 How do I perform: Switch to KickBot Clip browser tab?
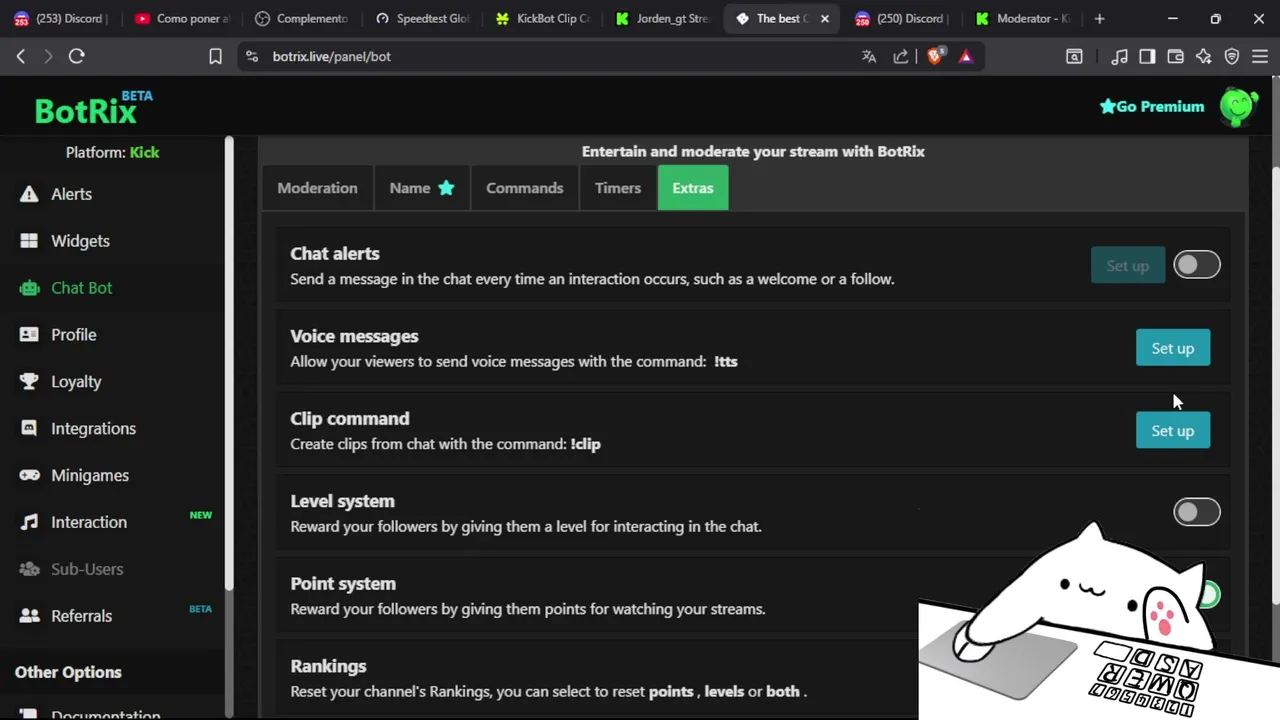click(542, 18)
